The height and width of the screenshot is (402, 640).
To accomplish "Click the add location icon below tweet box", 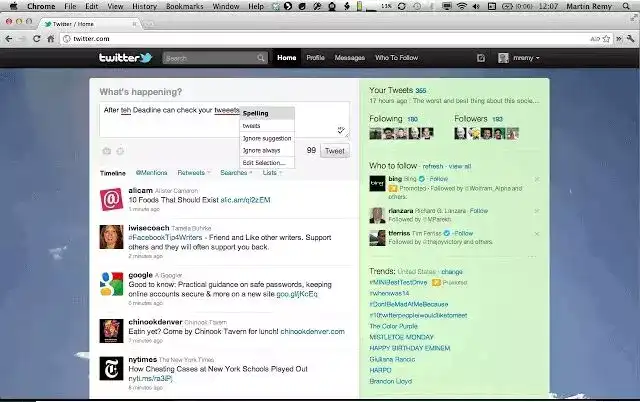I will click(x=120, y=151).
